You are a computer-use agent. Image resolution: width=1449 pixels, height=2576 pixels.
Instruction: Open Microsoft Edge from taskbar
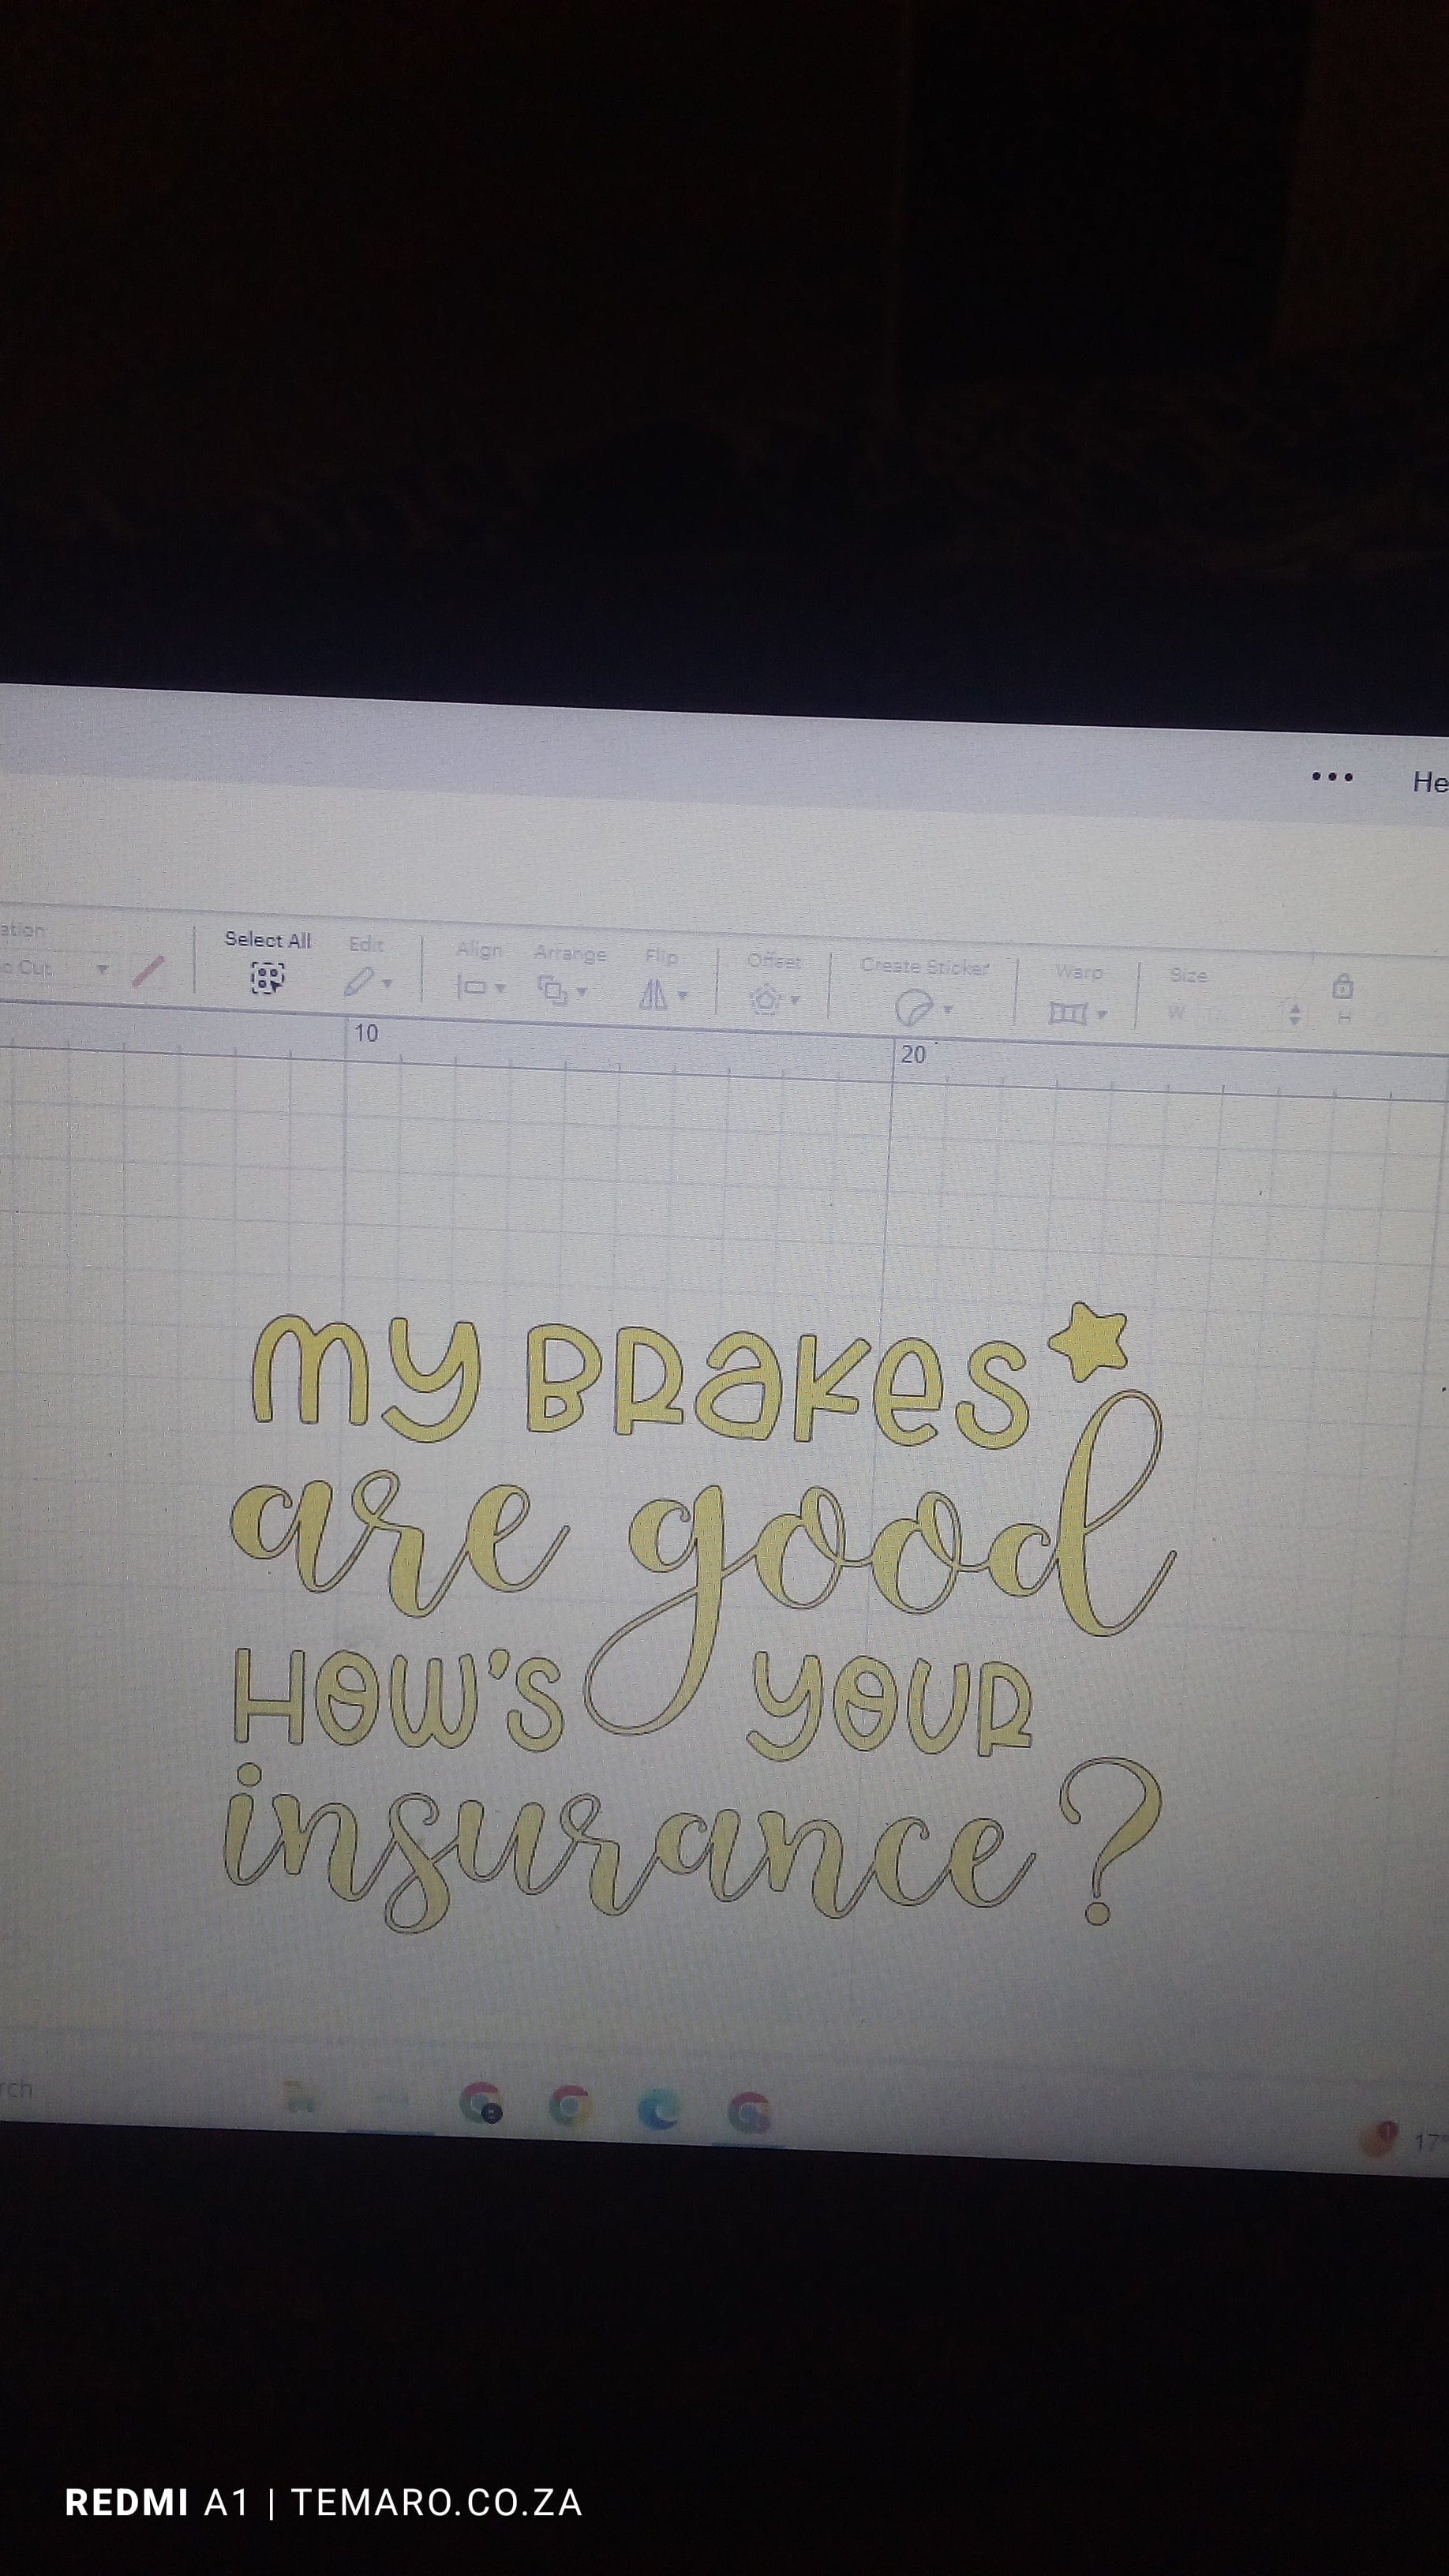[659, 2110]
